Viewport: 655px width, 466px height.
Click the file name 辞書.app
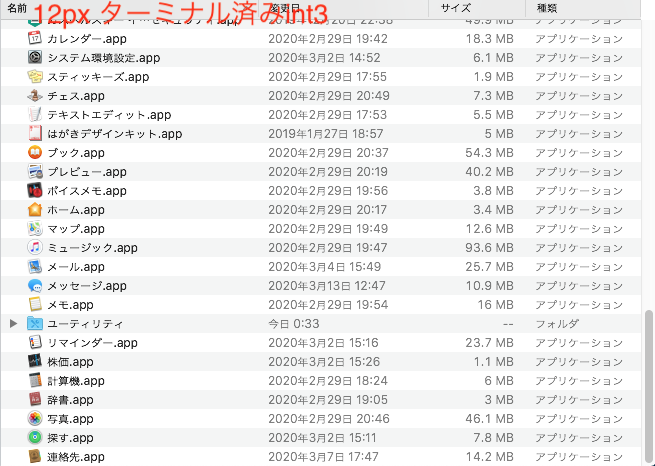point(70,400)
